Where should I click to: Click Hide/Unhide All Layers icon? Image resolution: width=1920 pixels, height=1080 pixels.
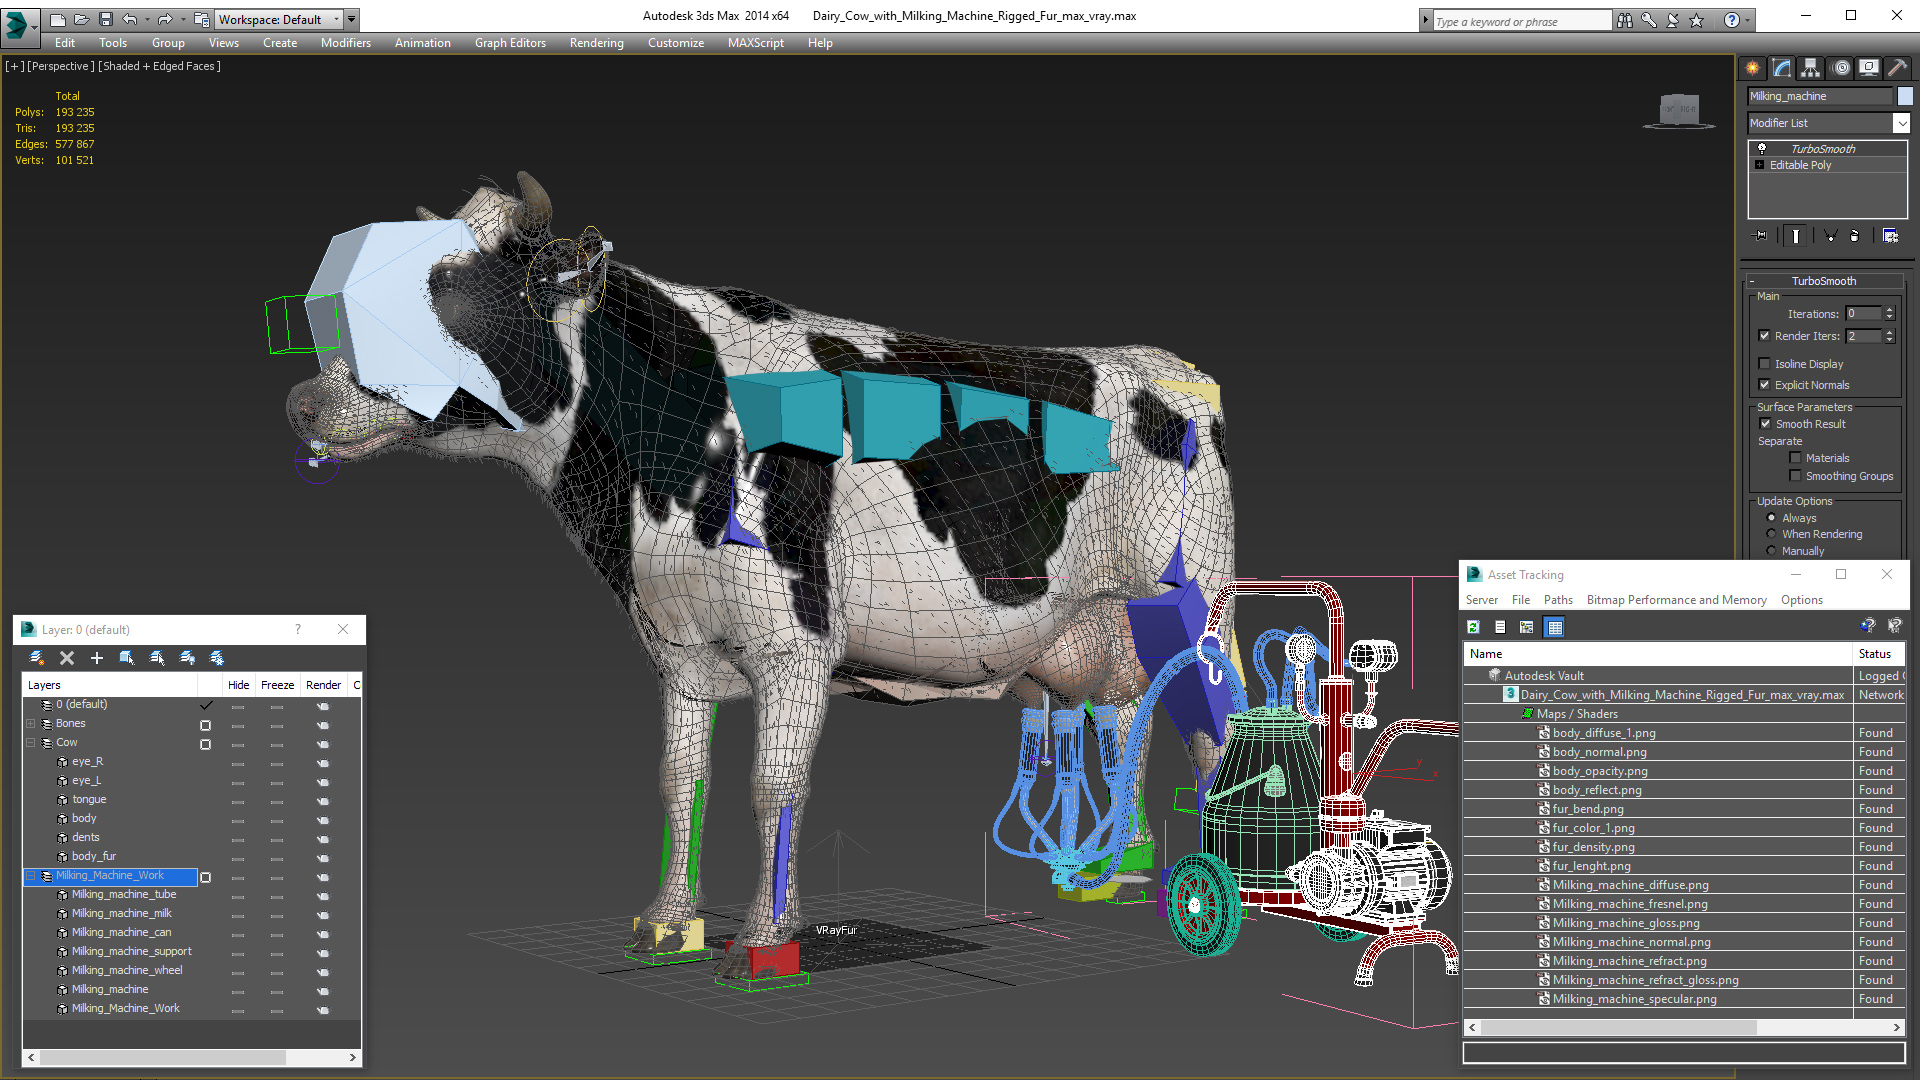pyautogui.click(x=187, y=658)
